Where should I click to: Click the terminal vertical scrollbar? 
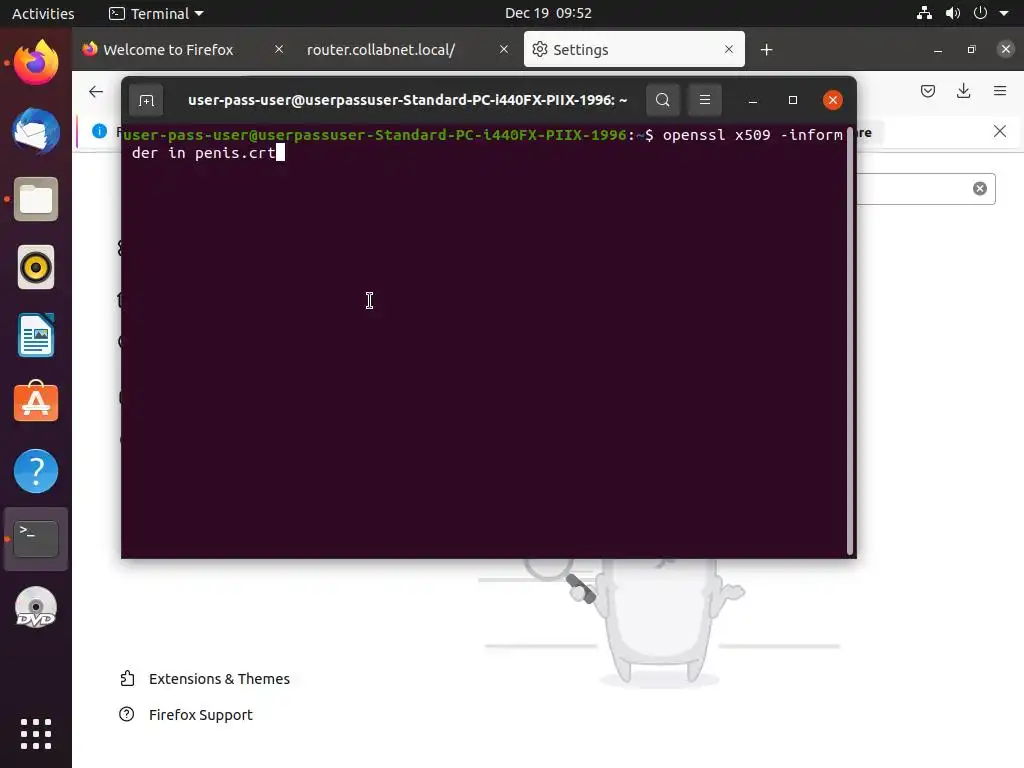[x=850, y=340]
